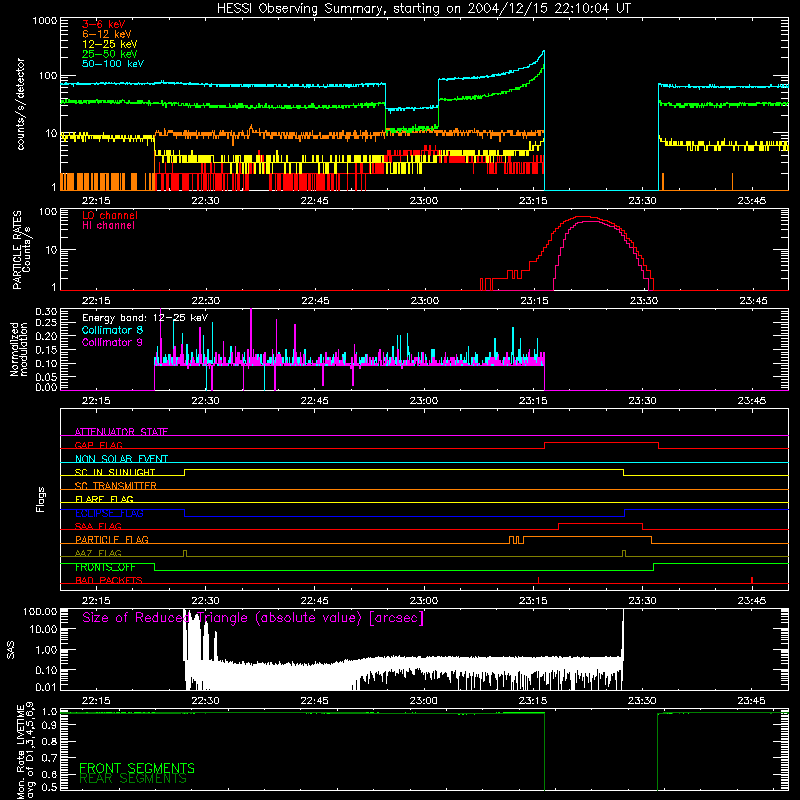Viewport: 800px width, 800px height.
Task: Click 22:30 tick label under Flags panel
Action: click(x=205, y=601)
